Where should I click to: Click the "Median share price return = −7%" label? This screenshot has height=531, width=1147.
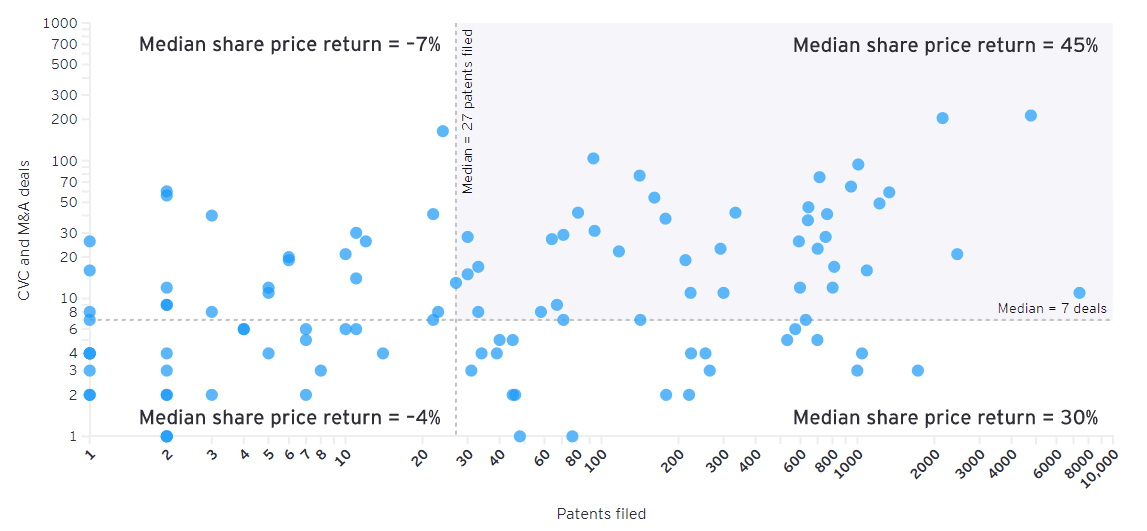coord(289,45)
